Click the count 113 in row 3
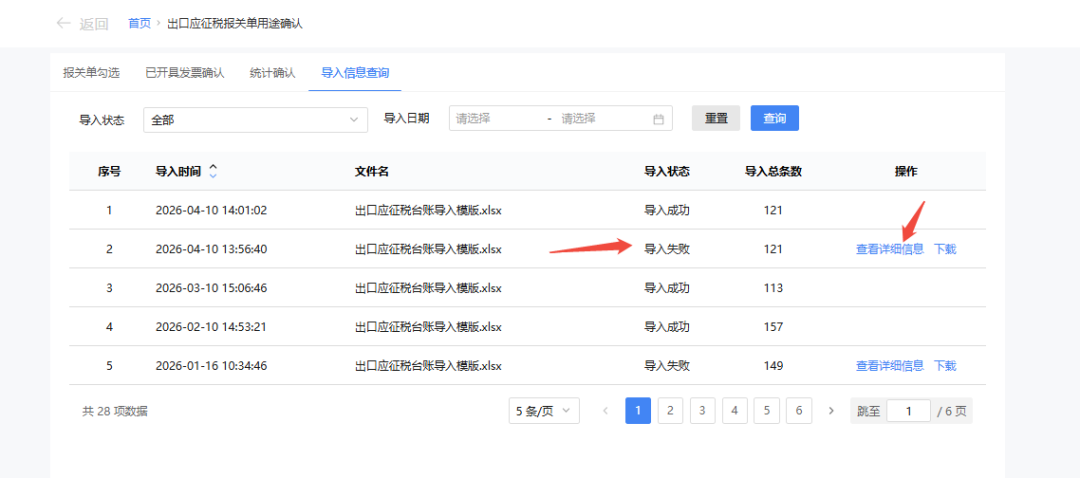The height and width of the screenshot is (478, 1080). [773, 288]
